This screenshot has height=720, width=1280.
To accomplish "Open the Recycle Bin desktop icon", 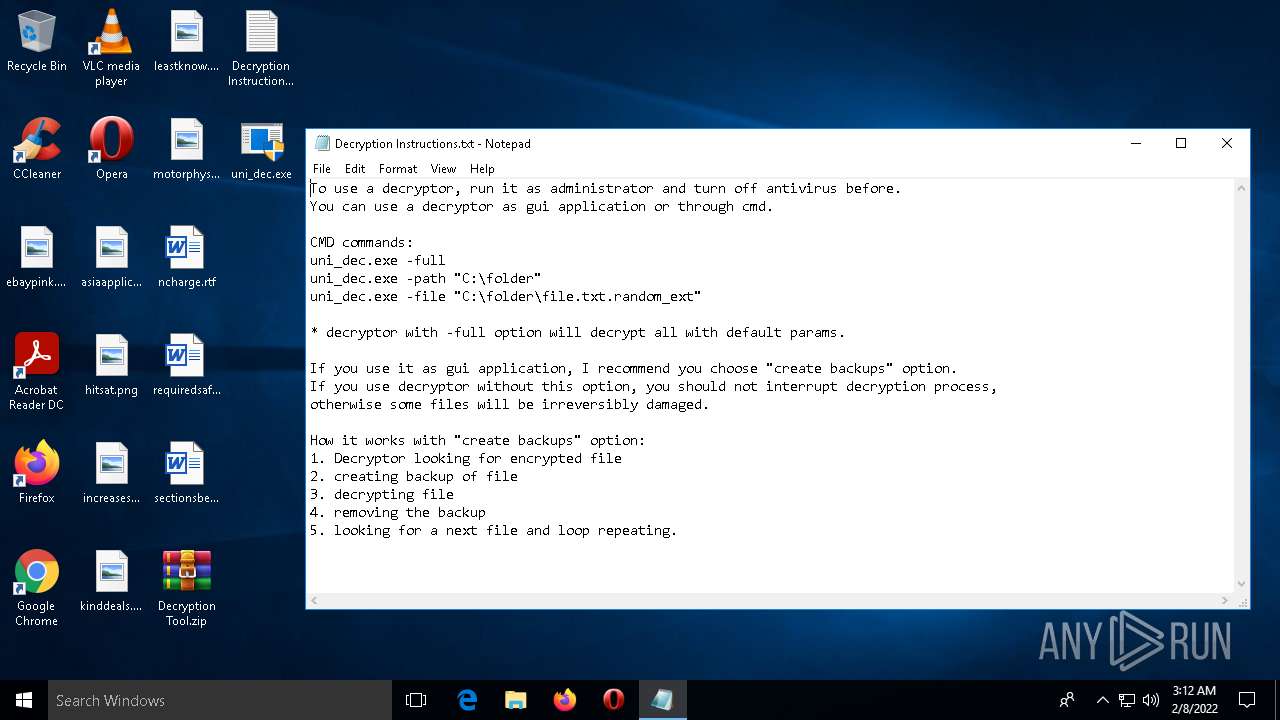I will pos(37,42).
